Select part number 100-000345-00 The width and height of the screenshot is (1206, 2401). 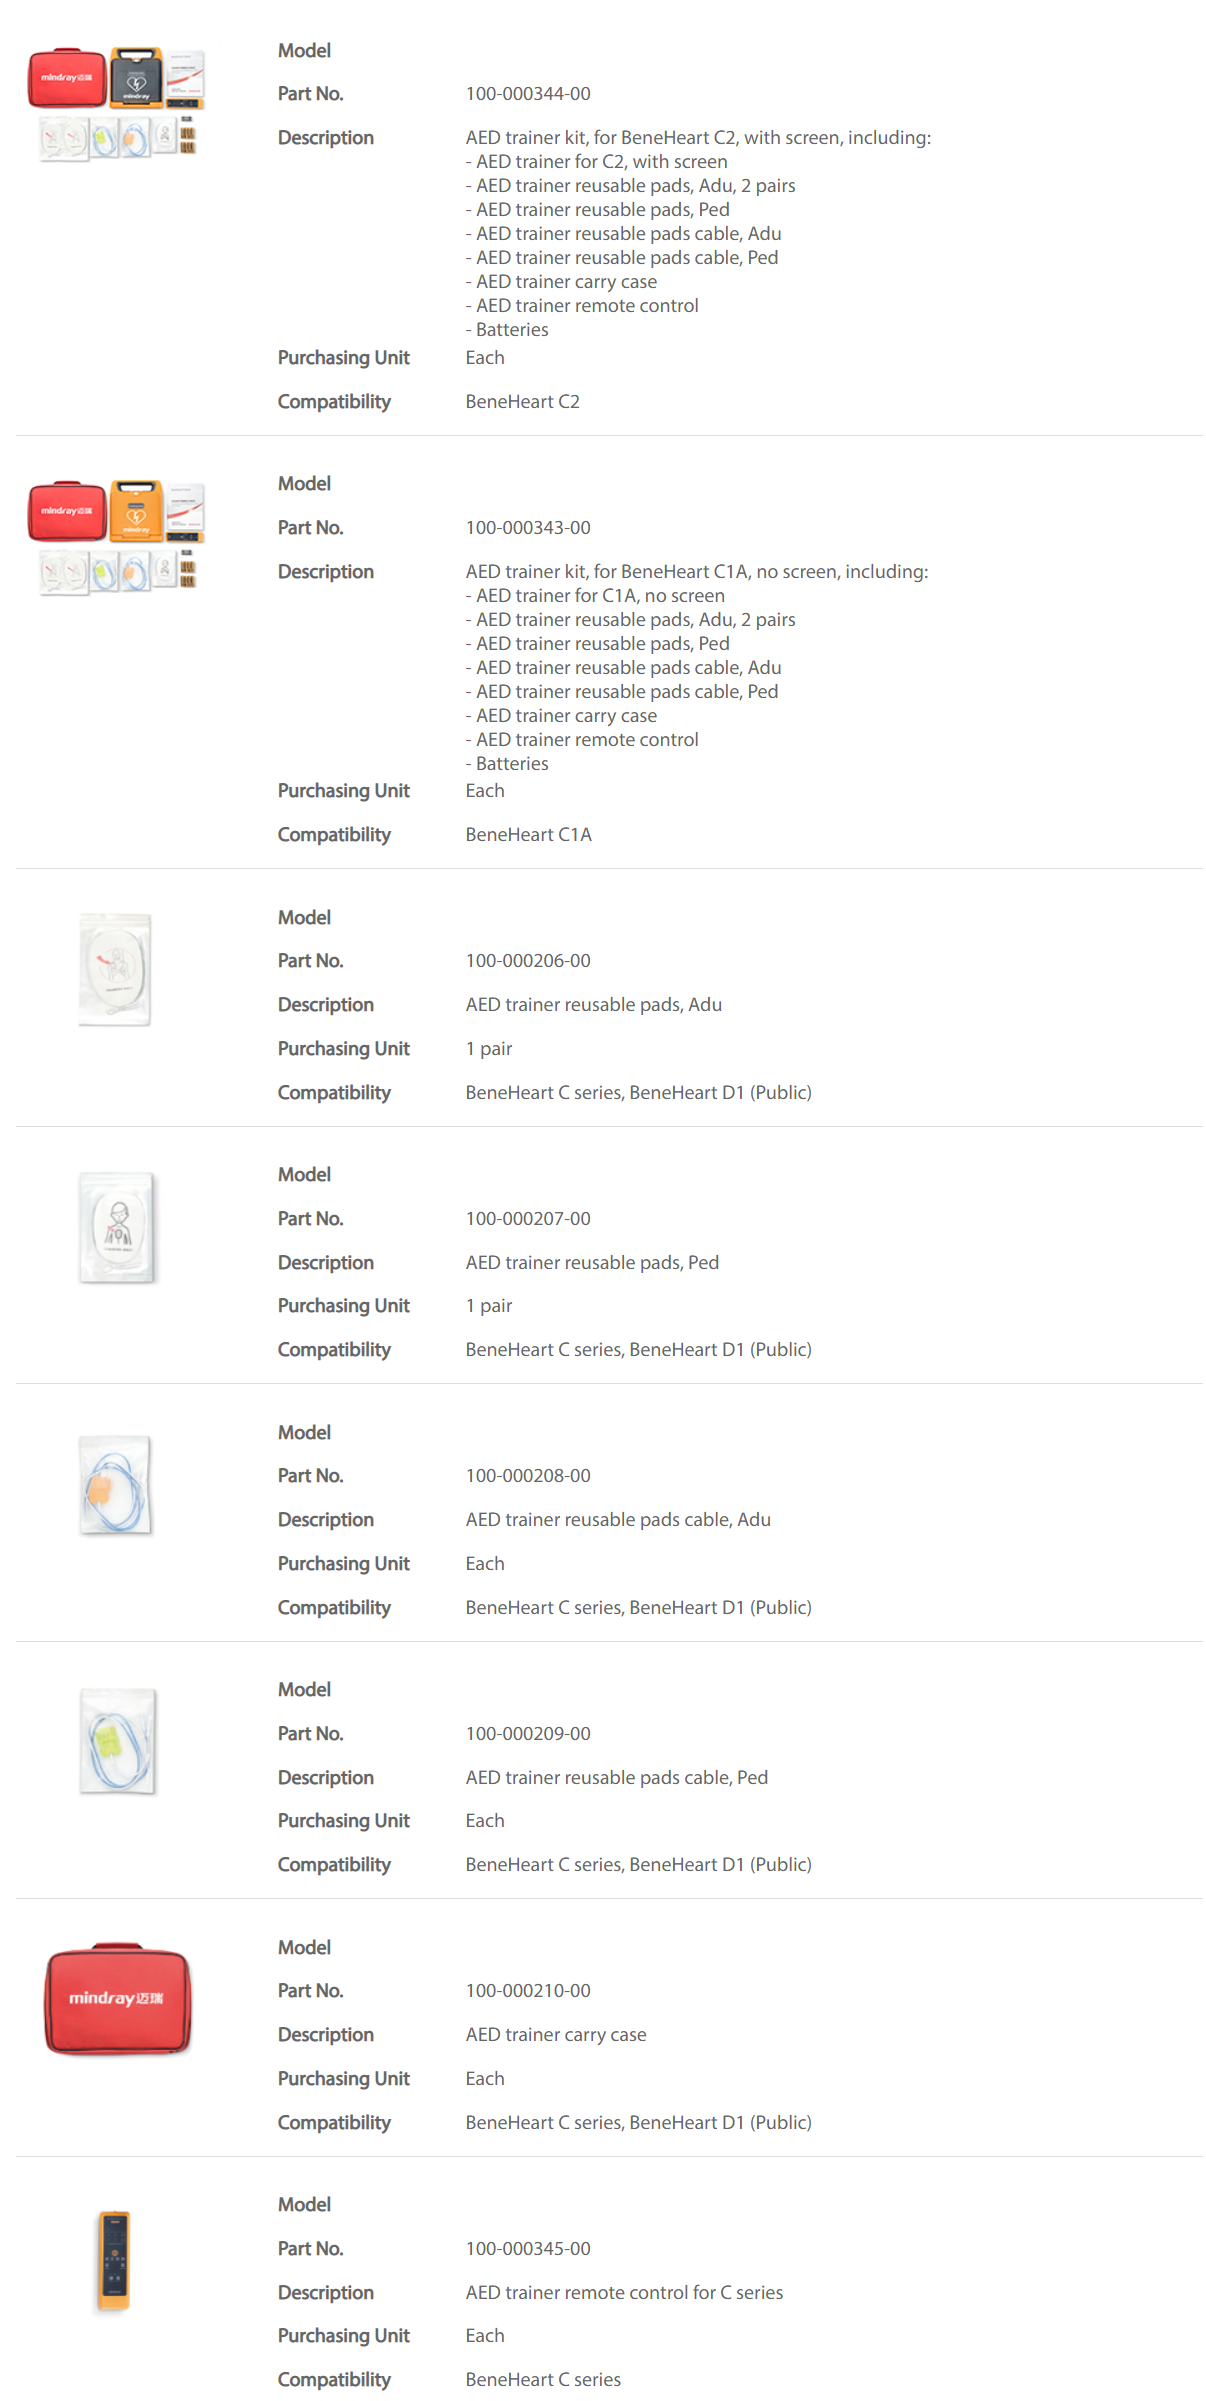point(527,2249)
